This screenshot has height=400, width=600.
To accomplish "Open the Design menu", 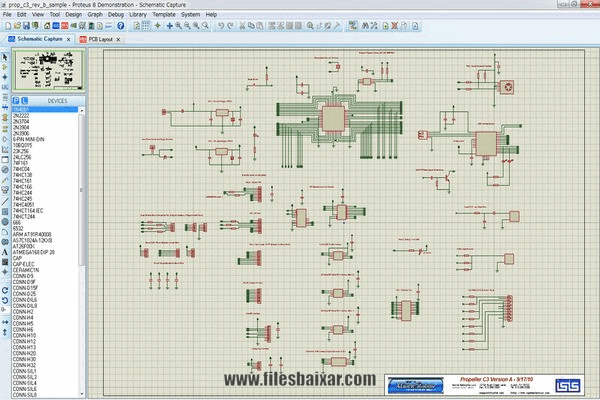I will (x=73, y=15).
